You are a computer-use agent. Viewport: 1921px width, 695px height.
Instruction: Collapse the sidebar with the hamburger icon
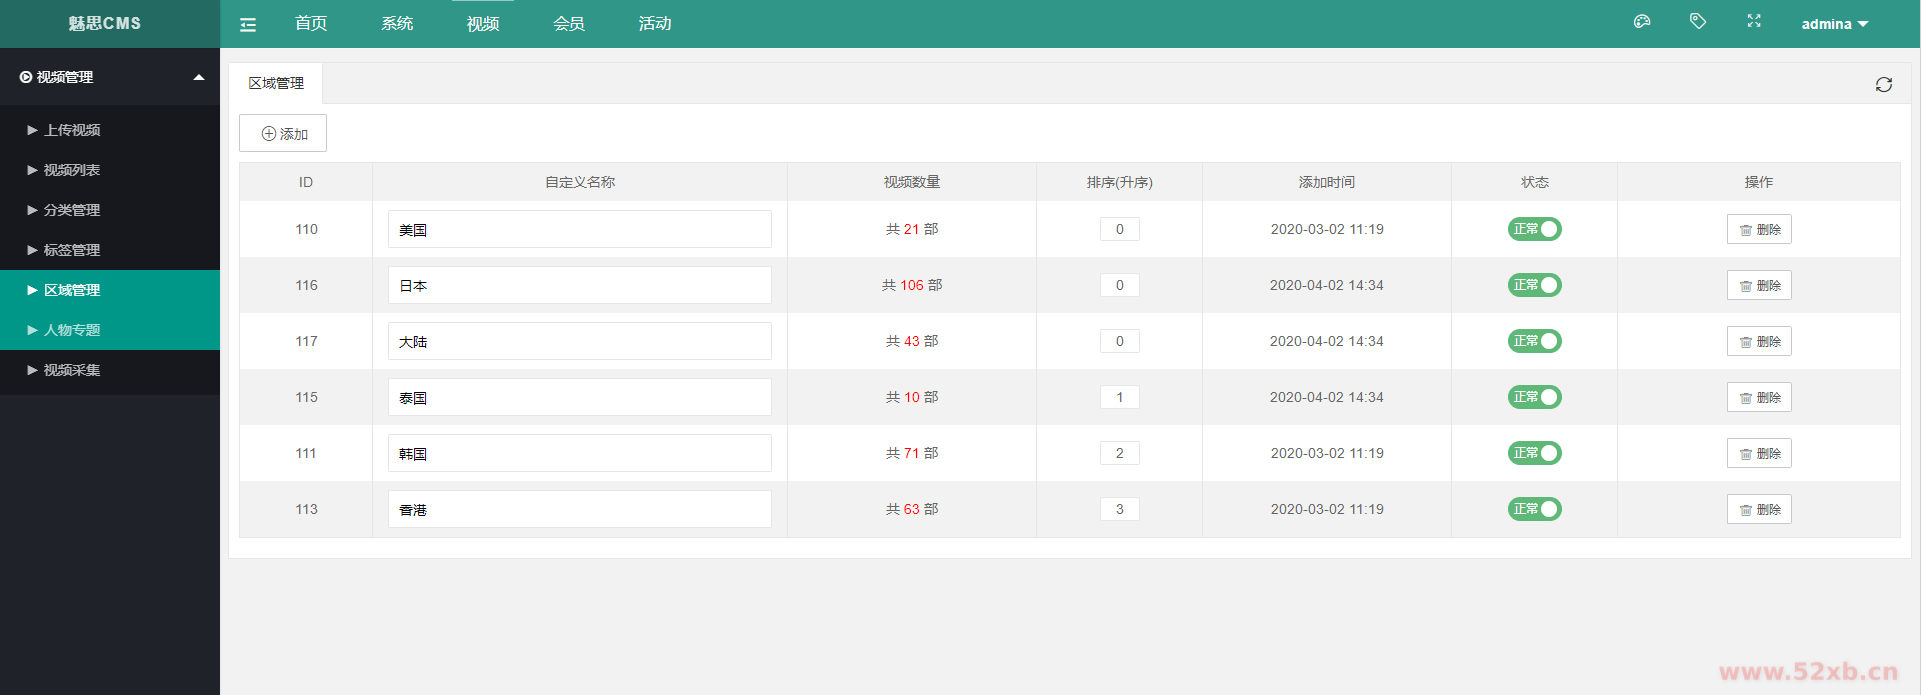[x=248, y=25]
